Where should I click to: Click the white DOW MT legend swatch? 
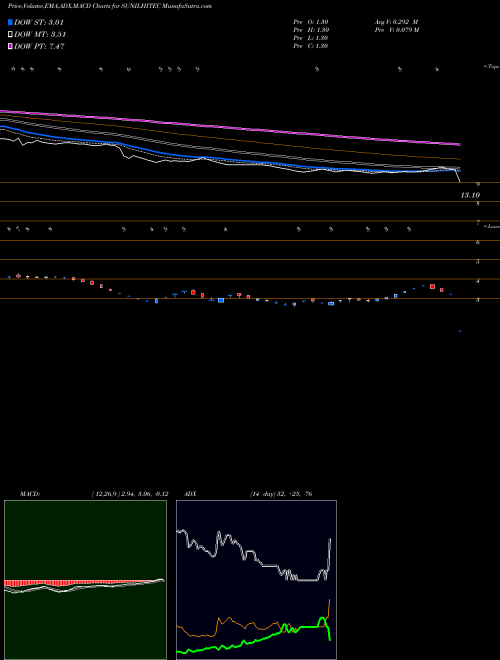10,35
